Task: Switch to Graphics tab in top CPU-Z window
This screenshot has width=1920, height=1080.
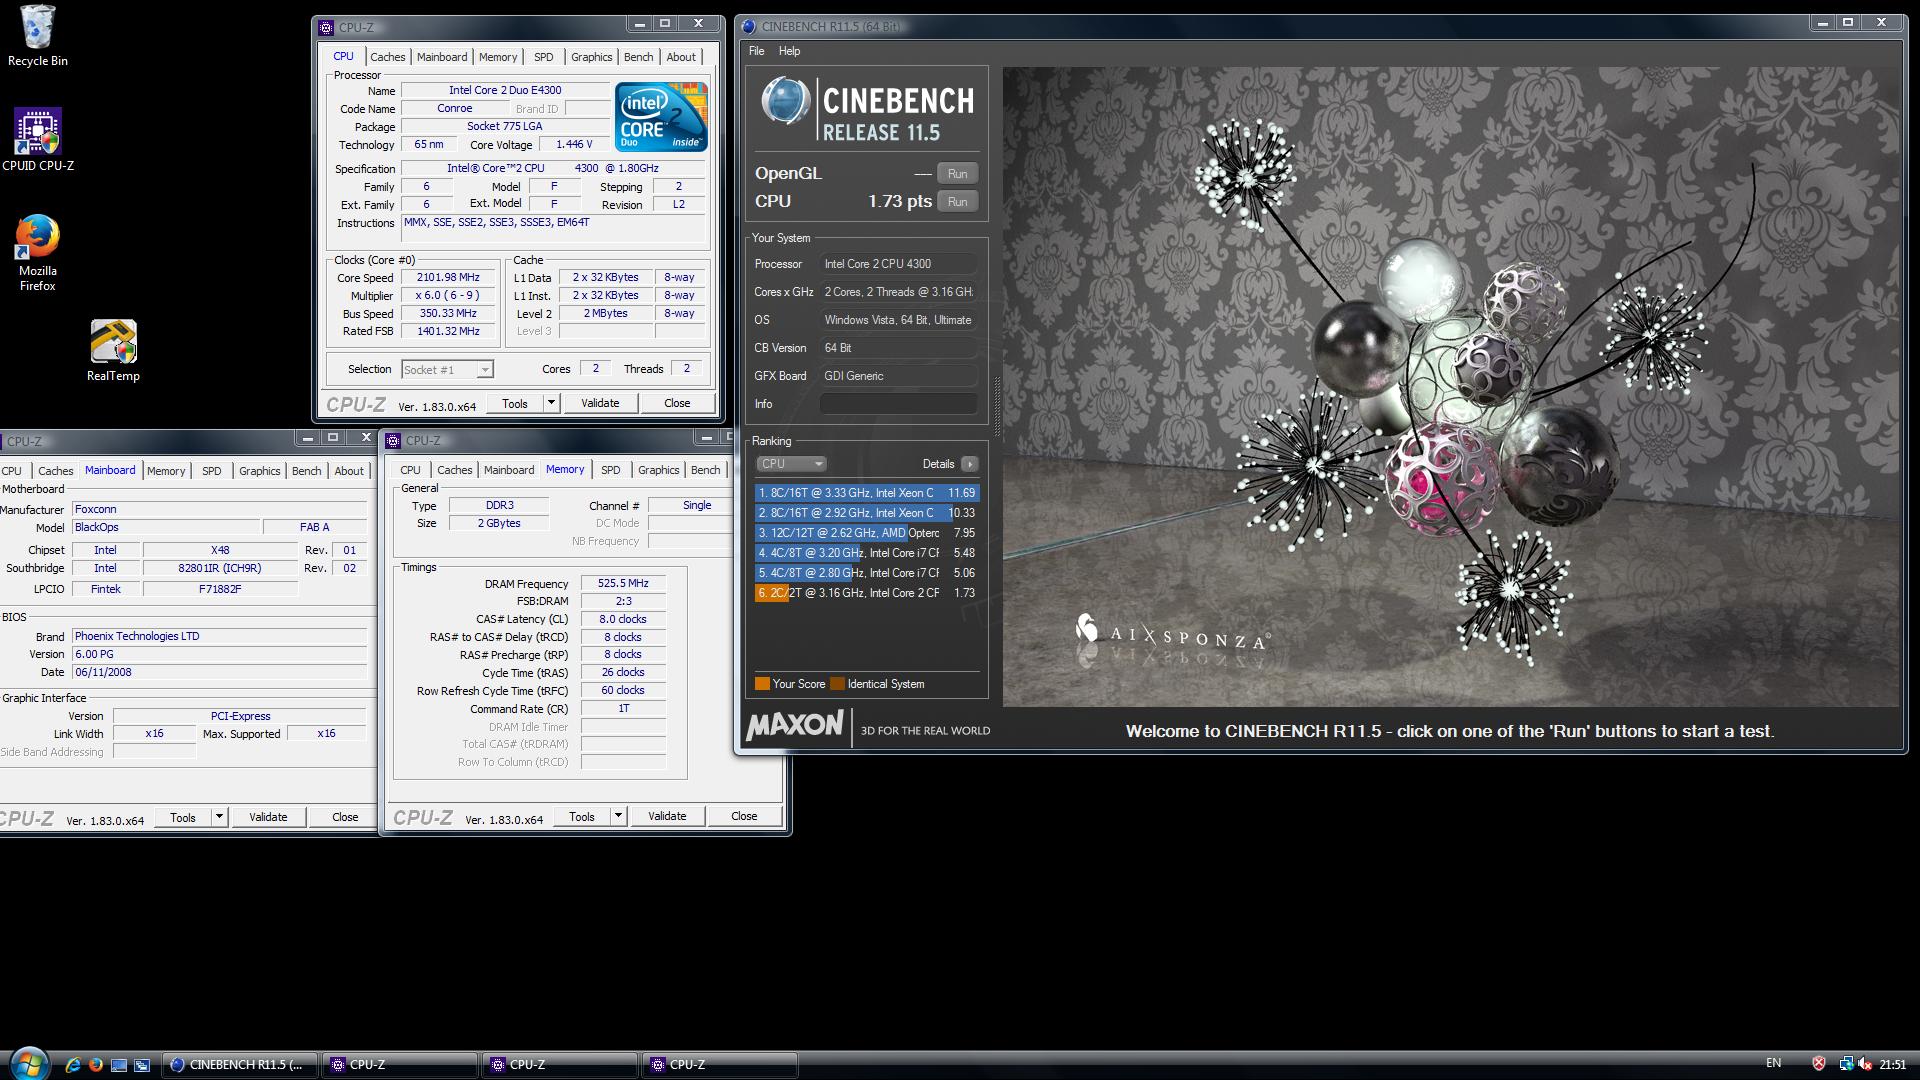Action: [x=592, y=57]
